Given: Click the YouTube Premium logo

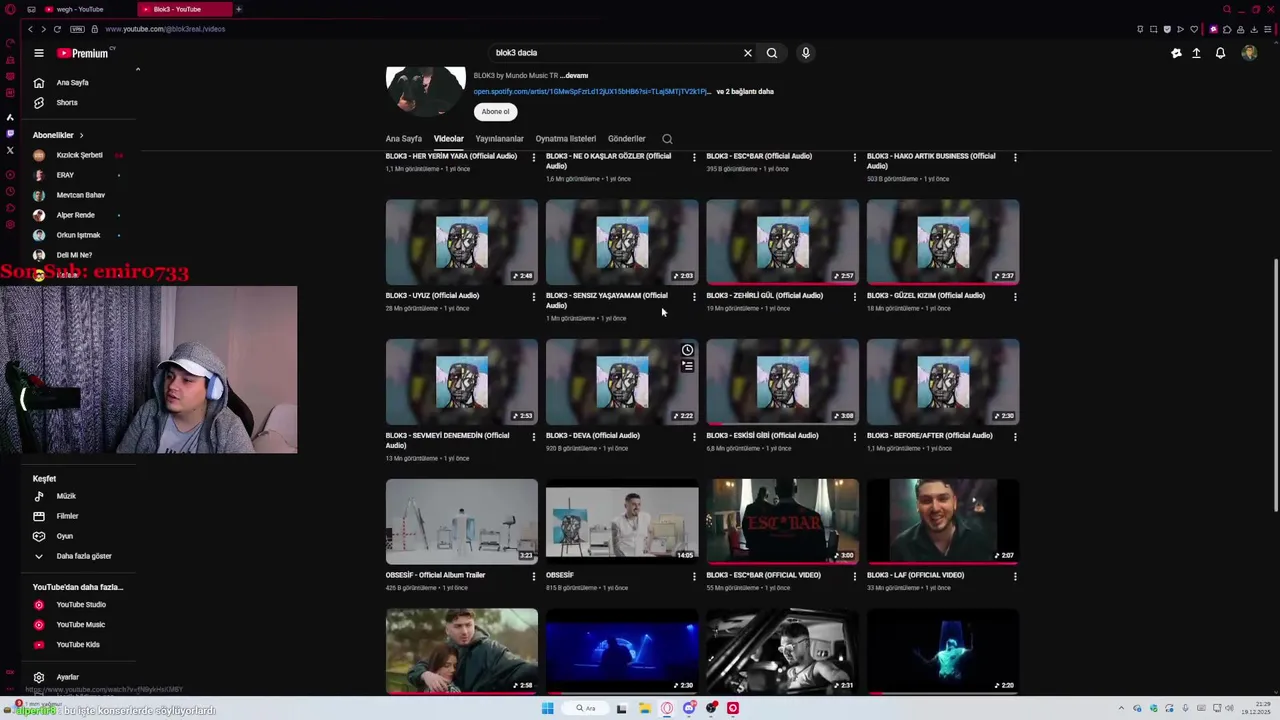Looking at the screenshot, I should coord(84,53).
